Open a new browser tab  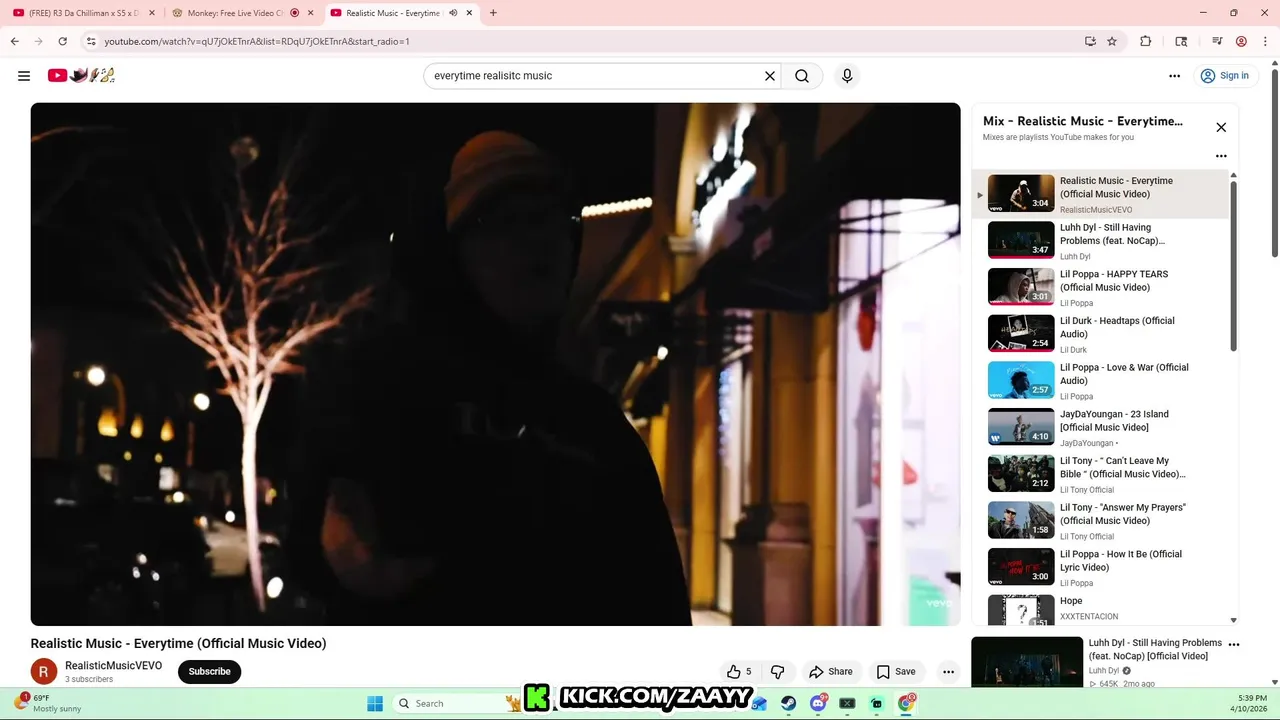[x=493, y=13]
